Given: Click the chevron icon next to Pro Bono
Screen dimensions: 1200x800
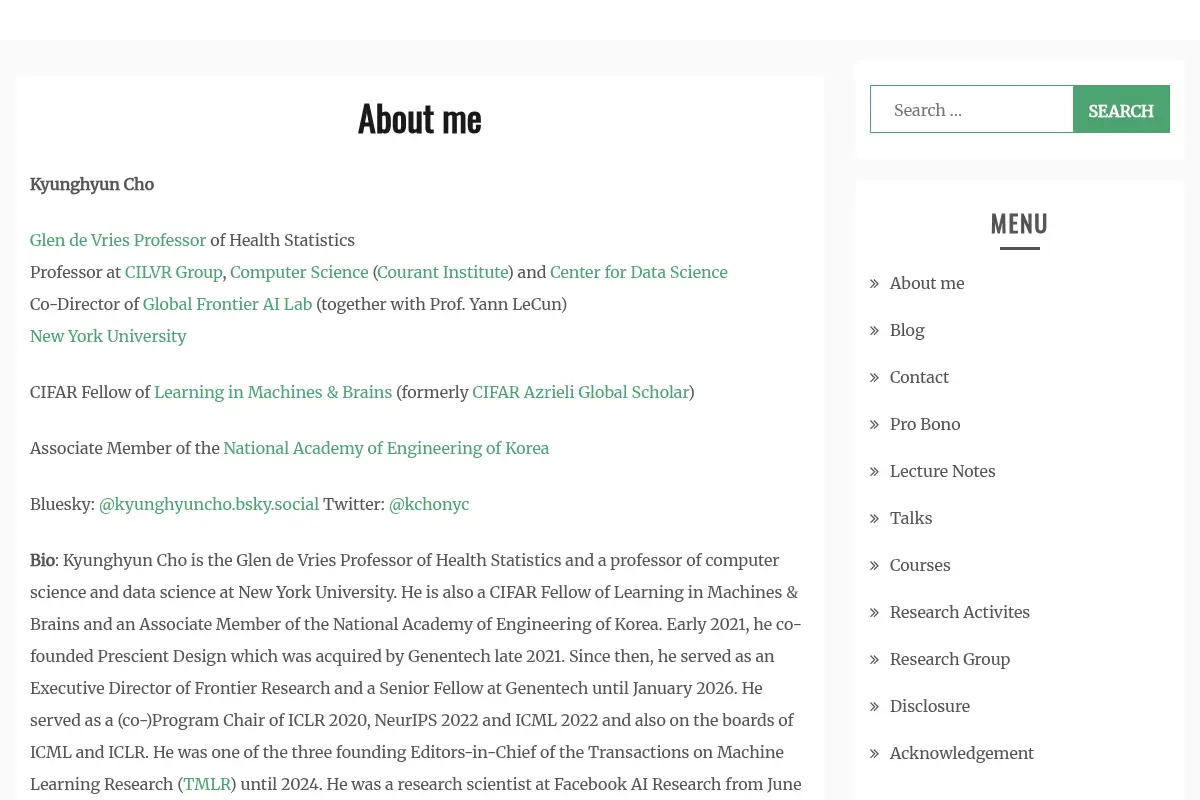Looking at the screenshot, I should 875,425.
